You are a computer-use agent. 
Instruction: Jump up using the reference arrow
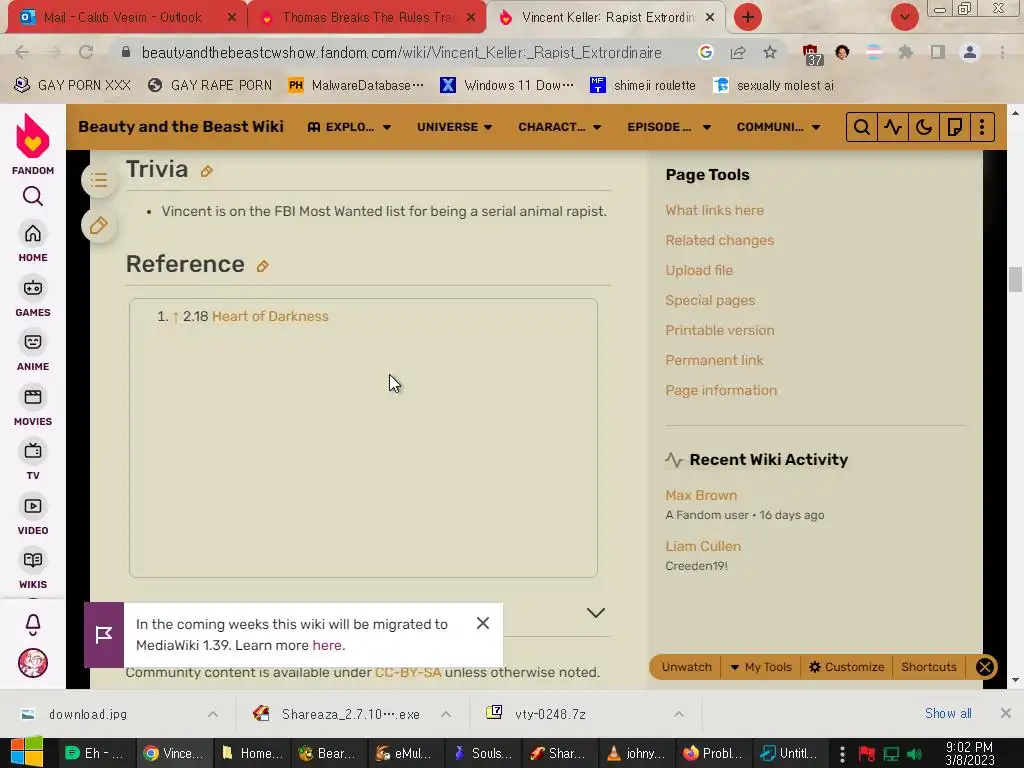pyautogui.click(x=175, y=317)
